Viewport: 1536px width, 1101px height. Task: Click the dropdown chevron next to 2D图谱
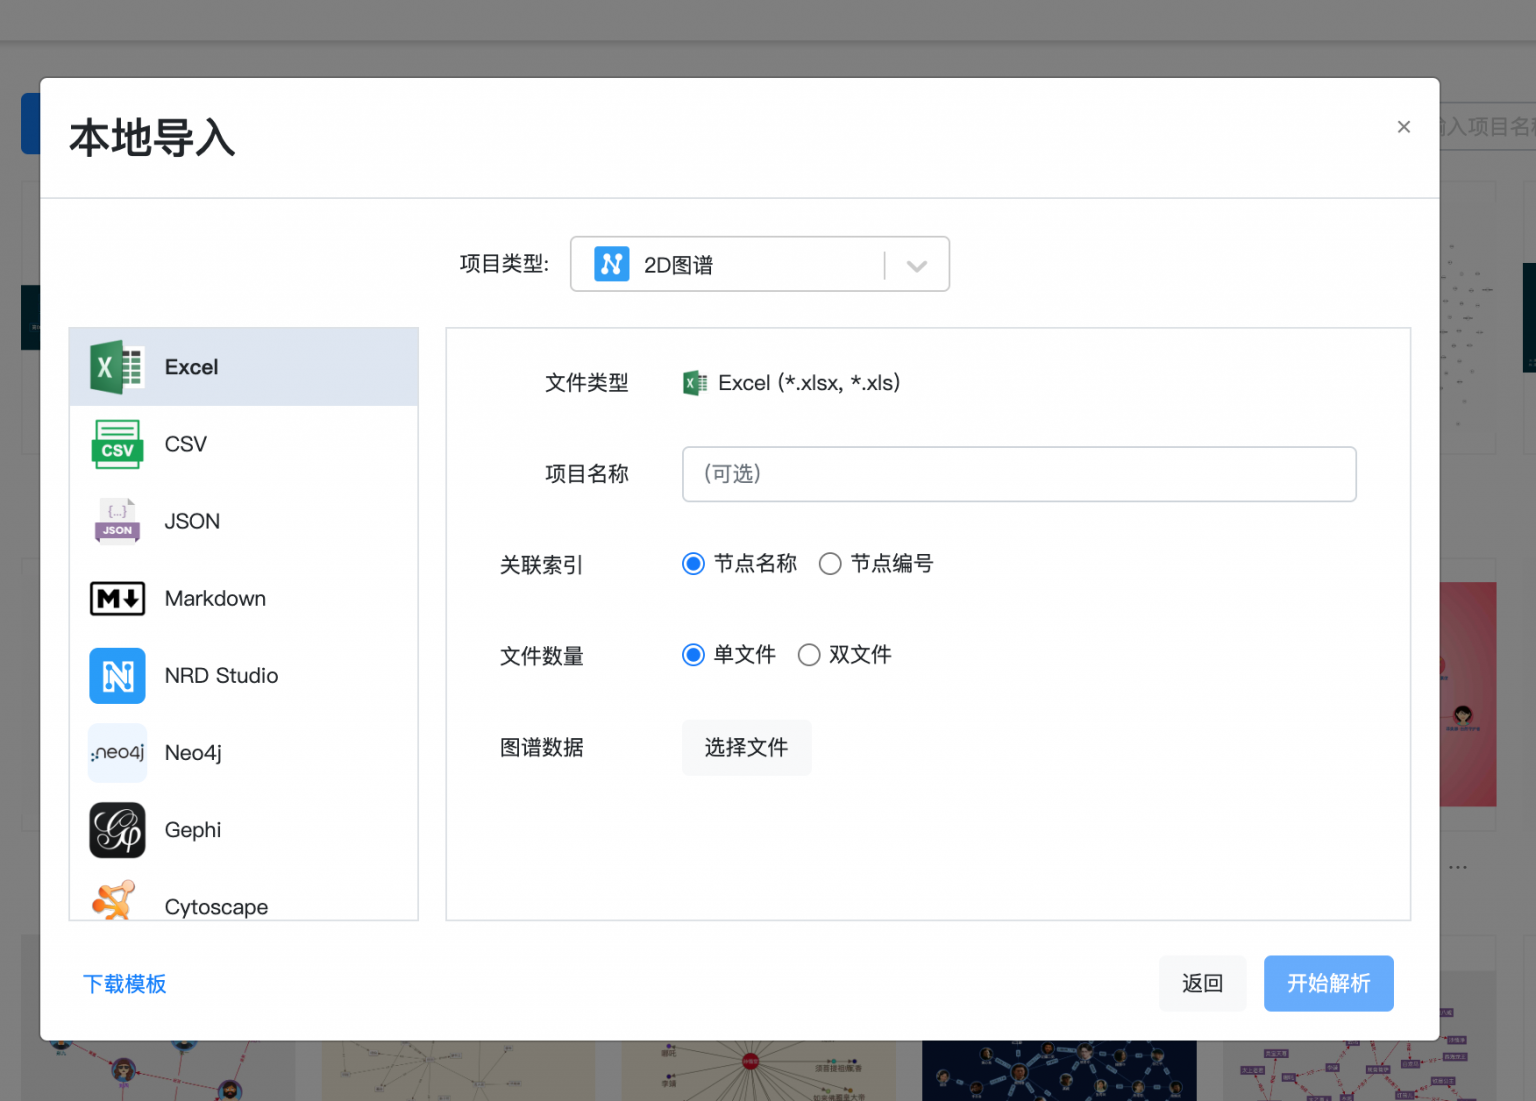click(916, 264)
